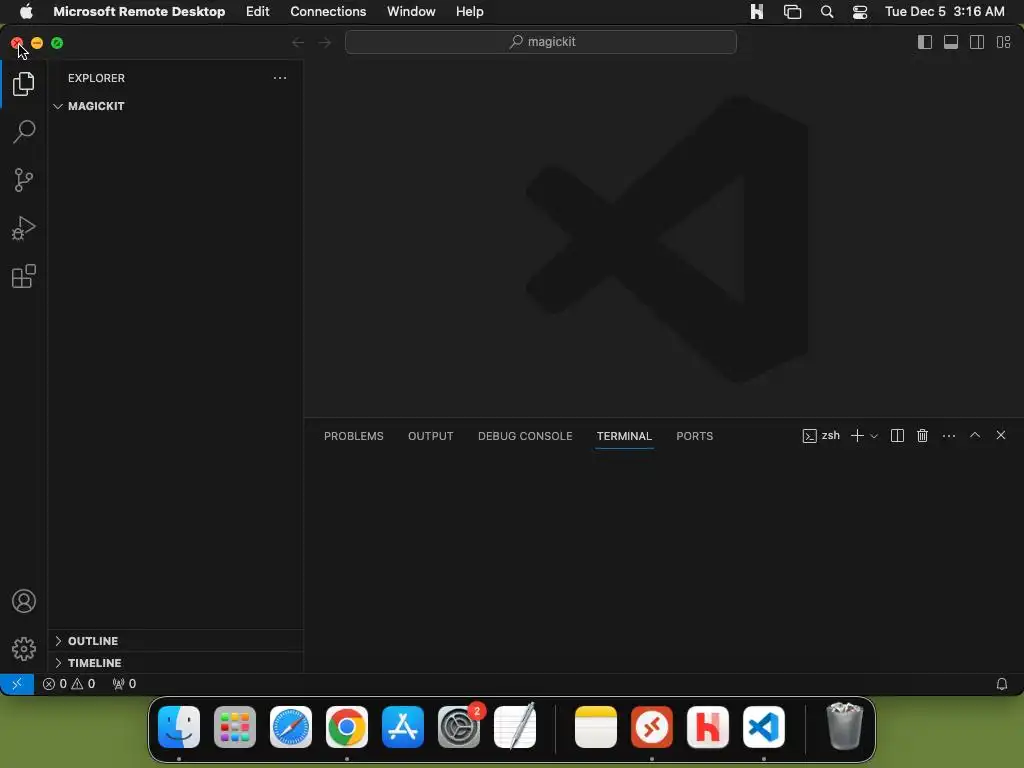Open Control Center in menu bar
The image size is (1024, 768).
coord(859,12)
